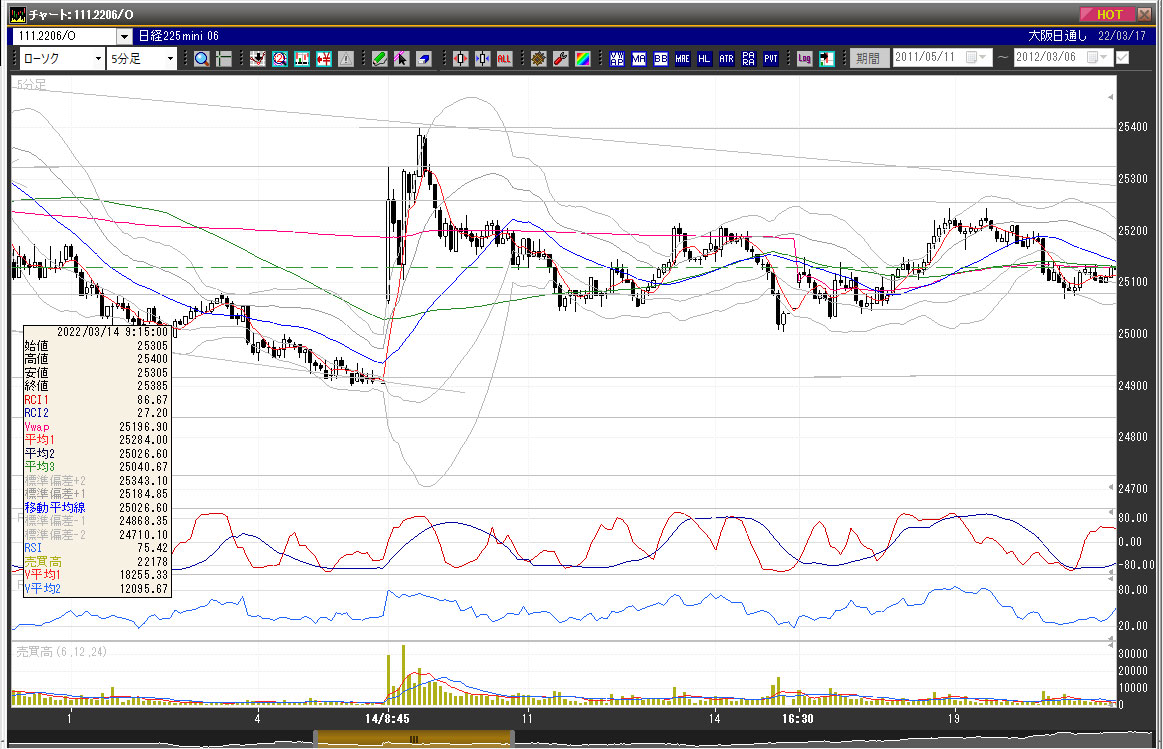1163x749 pixels.
Task: Click the 大阪日通し session label
Action: pyautogui.click(x=1058, y=36)
